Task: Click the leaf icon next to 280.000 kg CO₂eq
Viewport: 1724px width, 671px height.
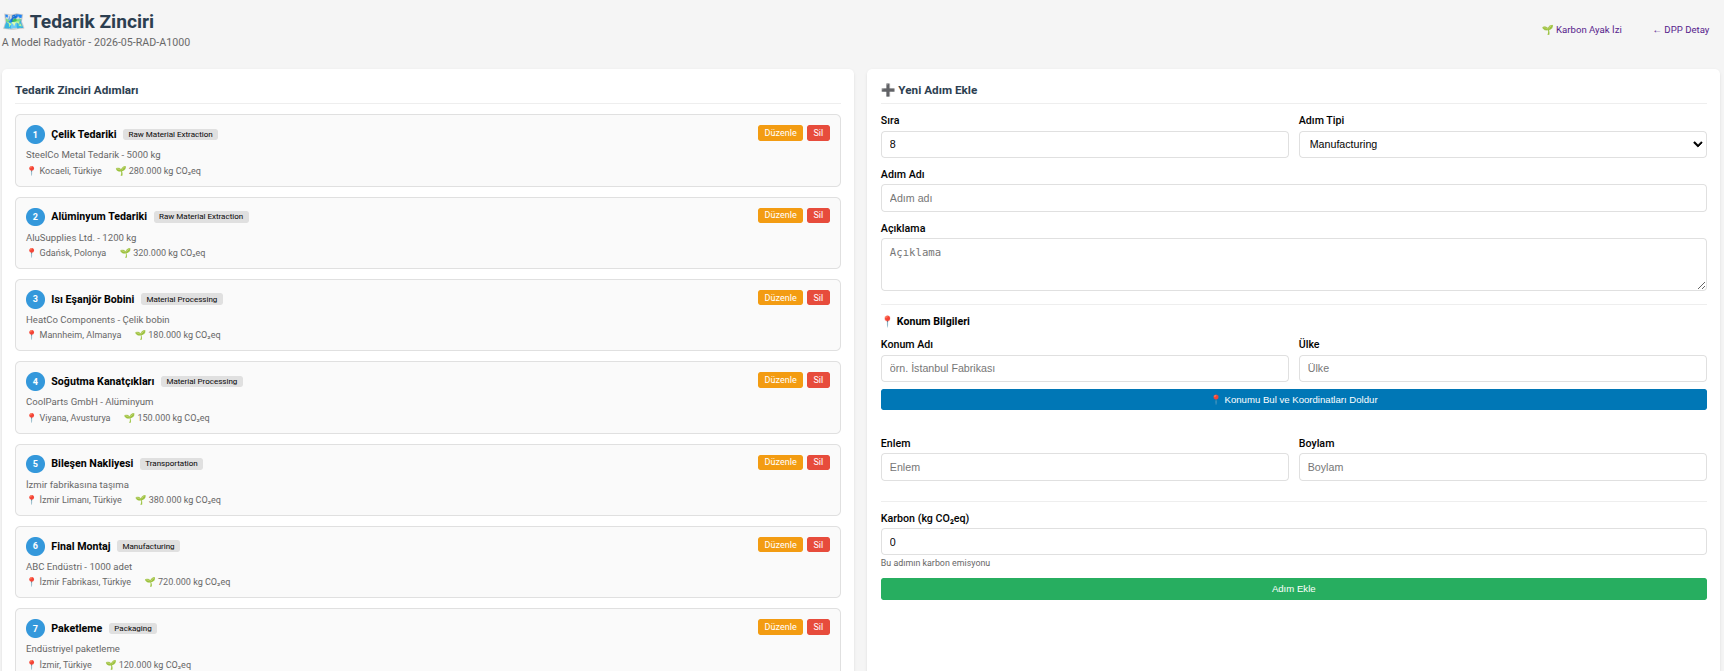Action: (x=121, y=171)
